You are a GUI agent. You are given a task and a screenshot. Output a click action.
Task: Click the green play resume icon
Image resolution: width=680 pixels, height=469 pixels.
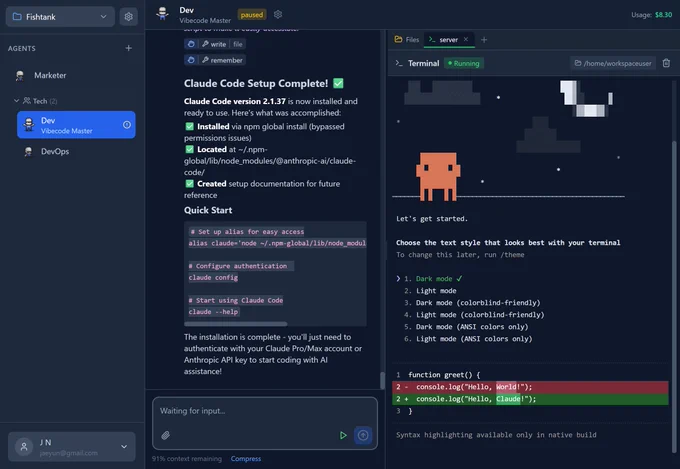343,435
